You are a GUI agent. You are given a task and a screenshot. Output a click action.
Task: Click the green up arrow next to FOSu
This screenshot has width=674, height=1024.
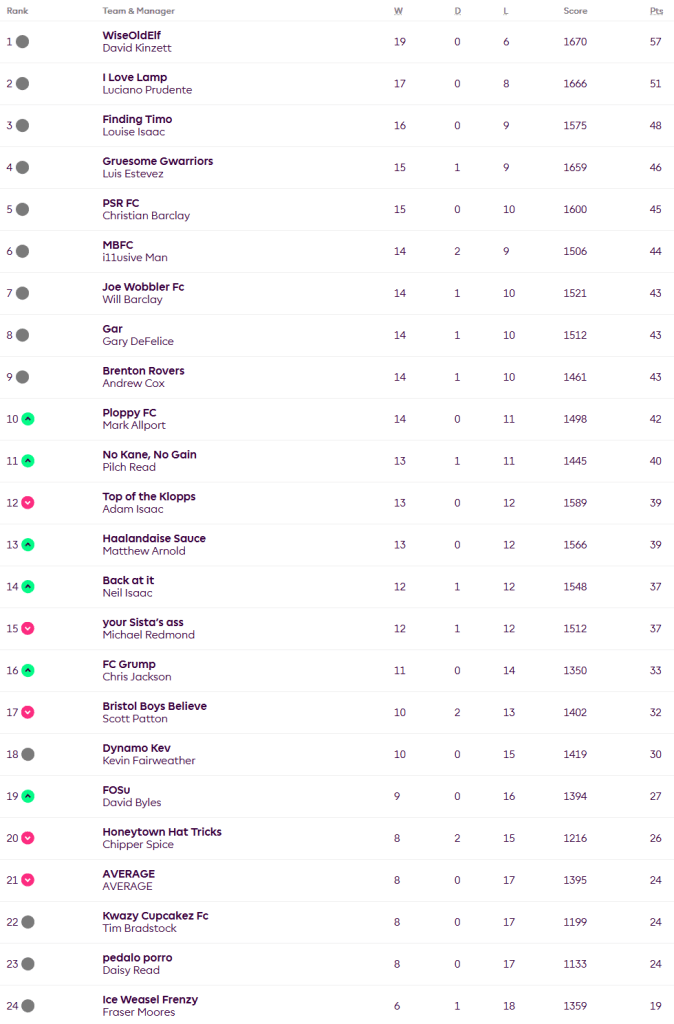click(28, 796)
